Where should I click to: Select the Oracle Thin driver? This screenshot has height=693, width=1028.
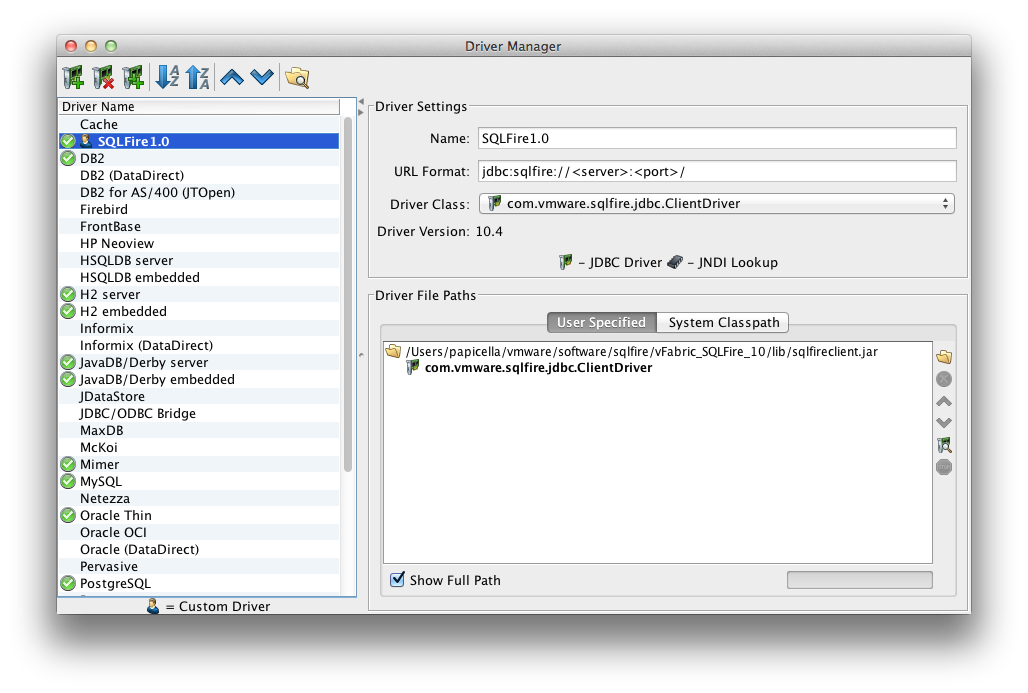coord(113,515)
